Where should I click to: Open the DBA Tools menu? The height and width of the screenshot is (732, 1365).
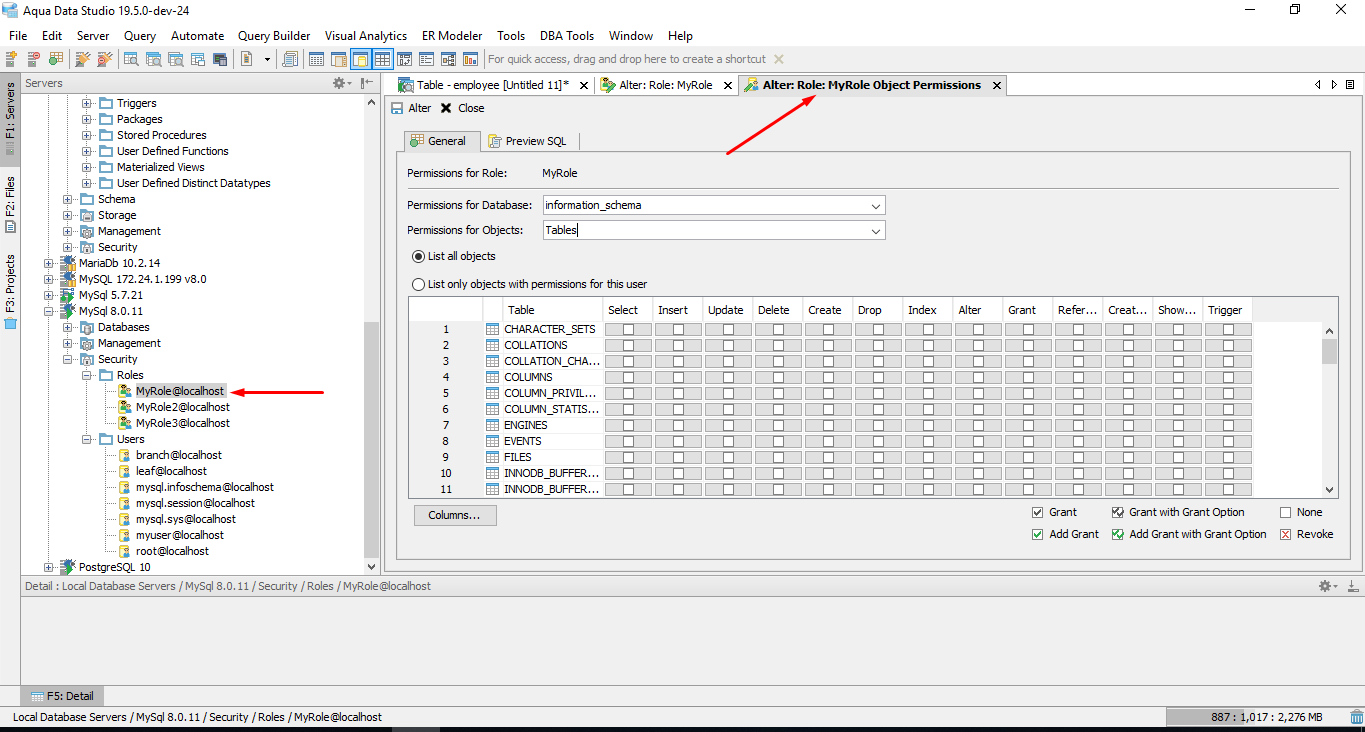567,36
